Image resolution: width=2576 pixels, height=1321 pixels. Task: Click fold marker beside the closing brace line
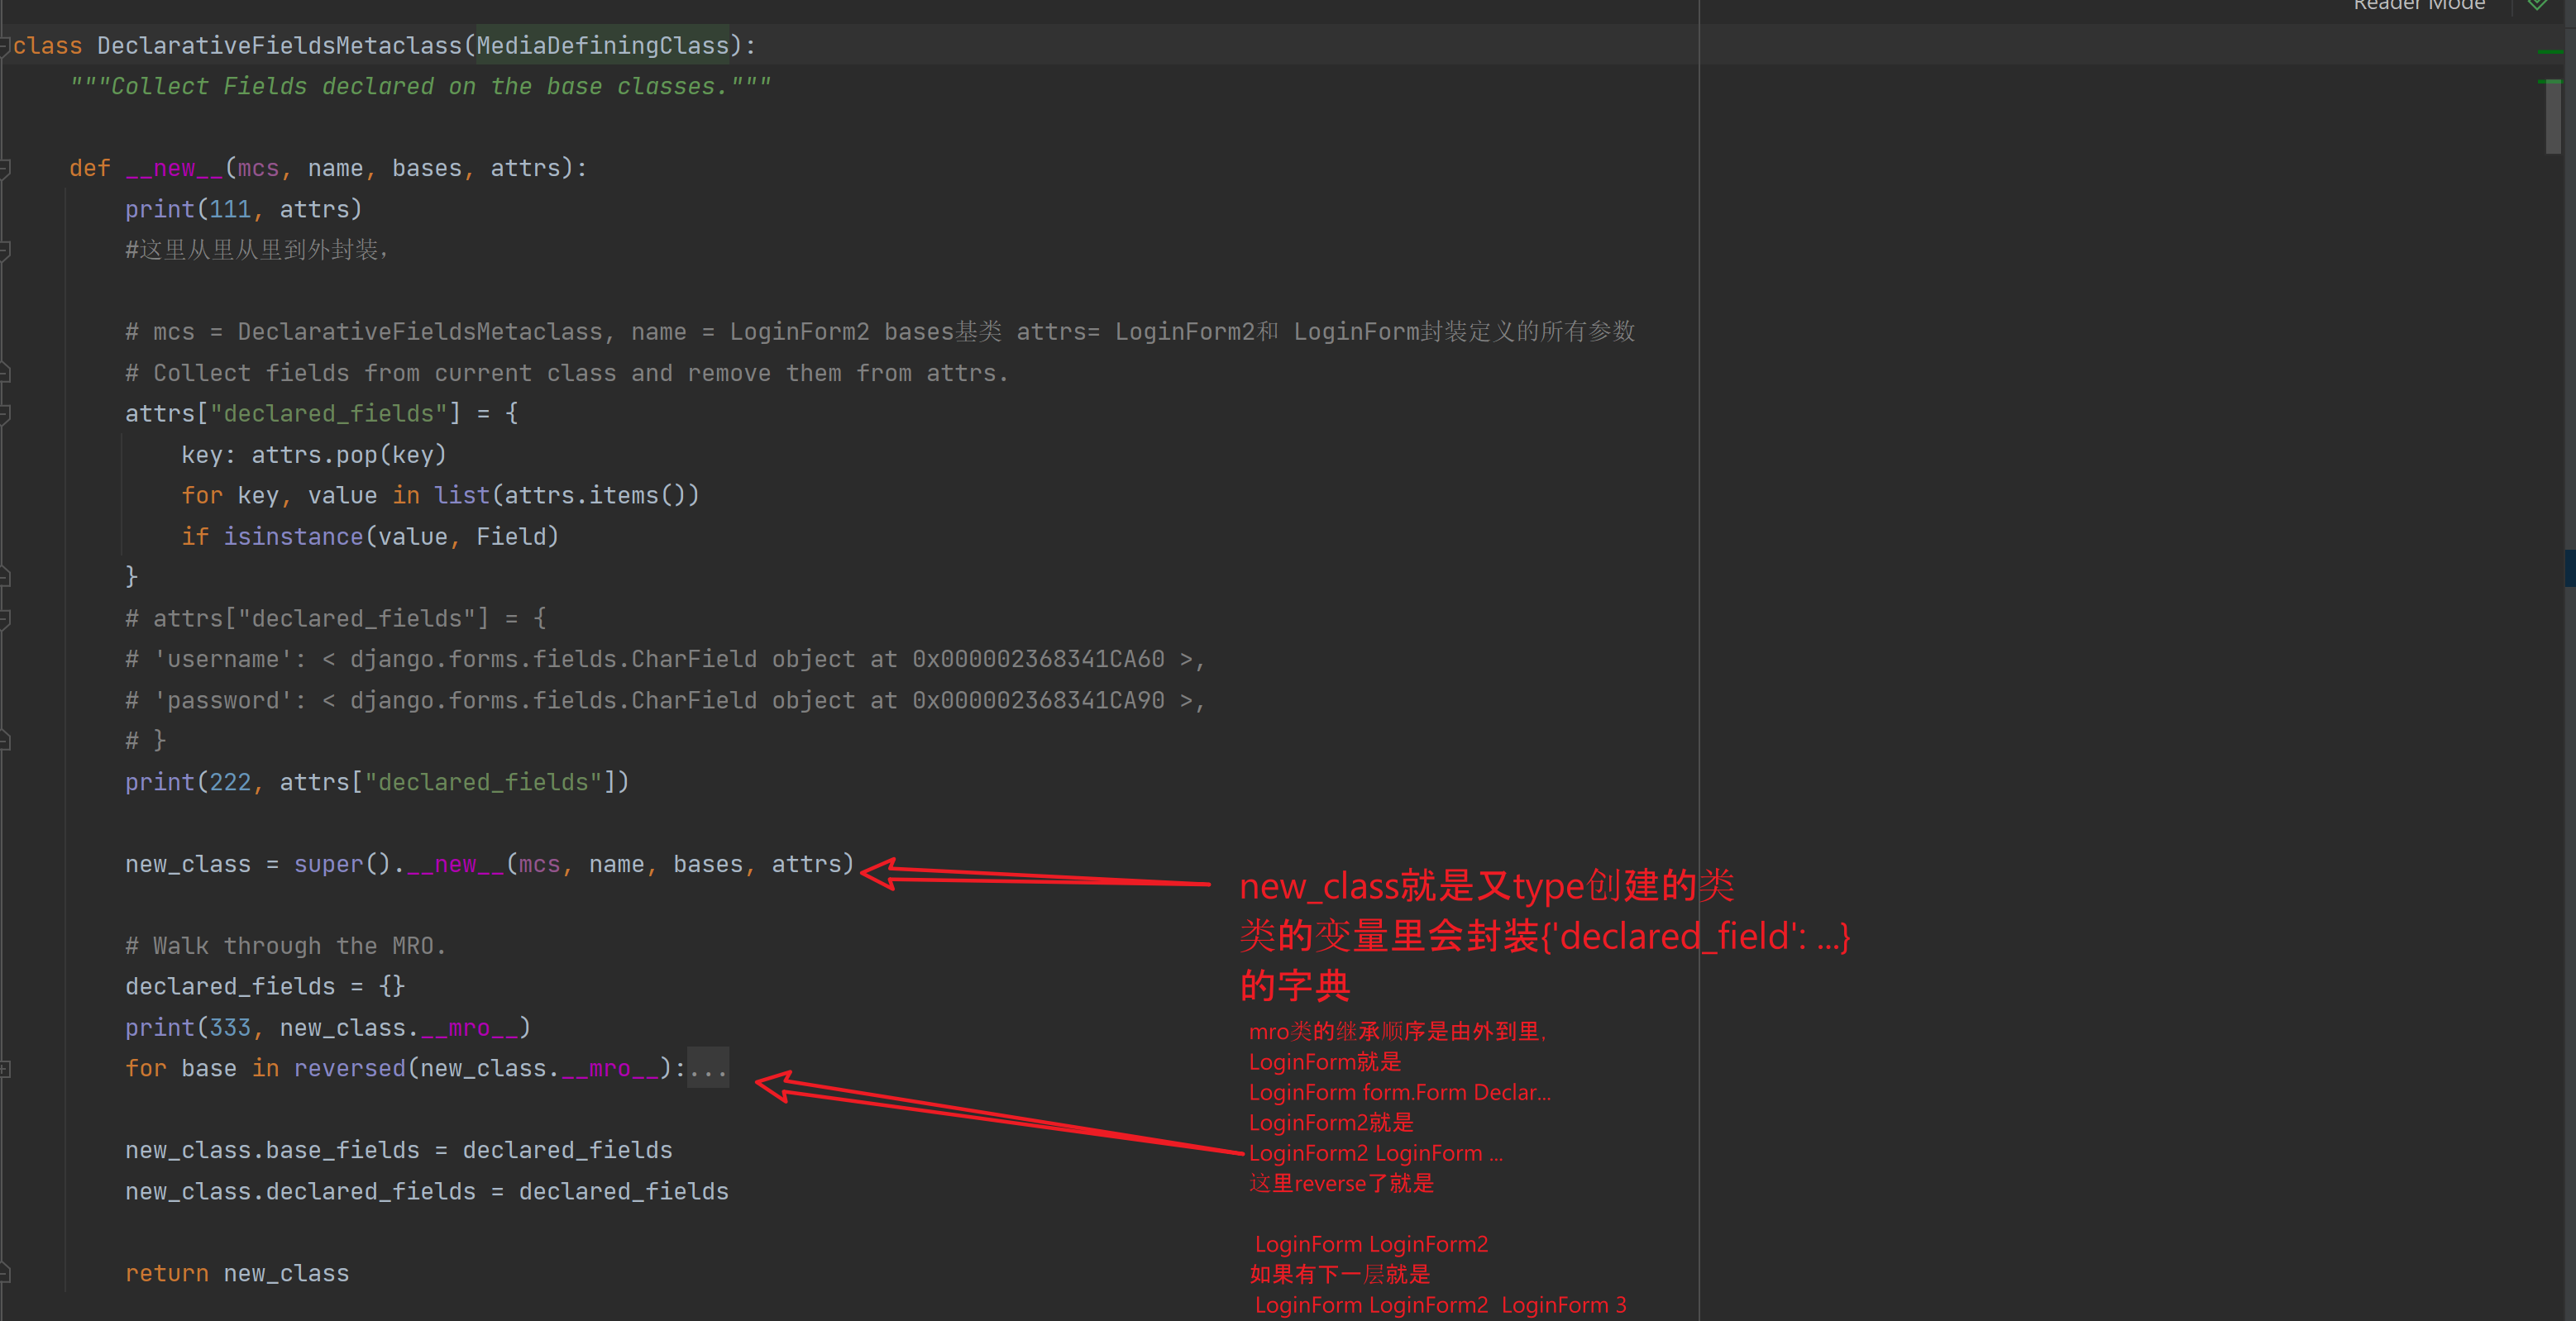5,577
